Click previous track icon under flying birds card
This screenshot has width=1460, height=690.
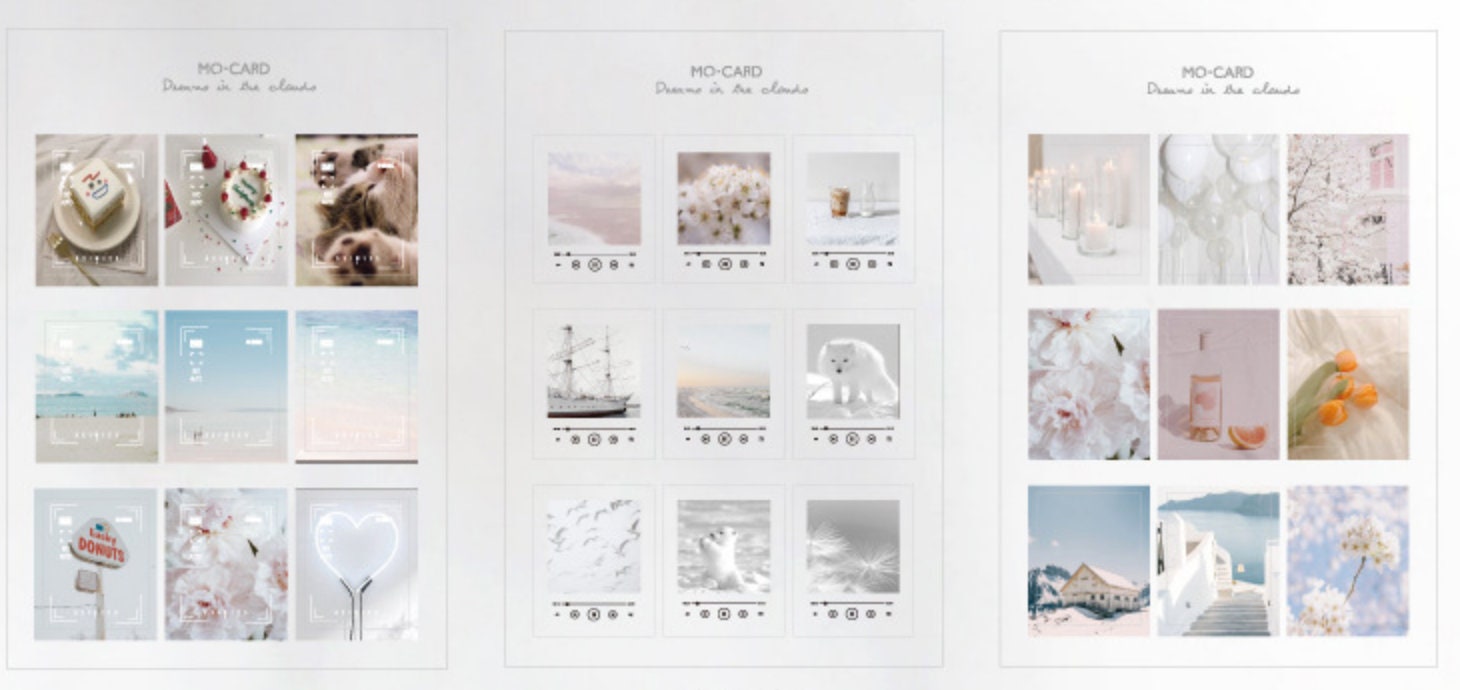click(x=575, y=614)
